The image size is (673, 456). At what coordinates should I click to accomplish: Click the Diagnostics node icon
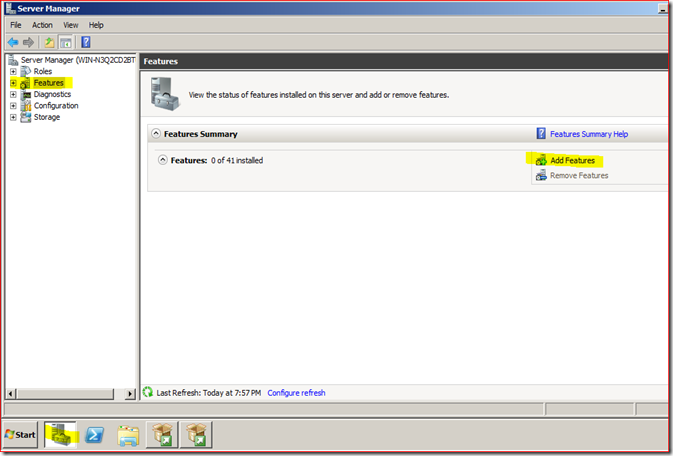pos(26,94)
